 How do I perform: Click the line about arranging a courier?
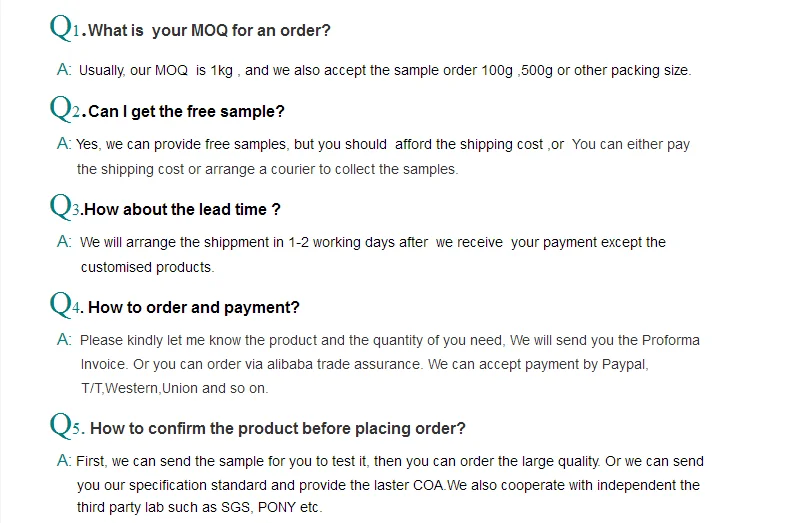pyautogui.click(x=267, y=169)
